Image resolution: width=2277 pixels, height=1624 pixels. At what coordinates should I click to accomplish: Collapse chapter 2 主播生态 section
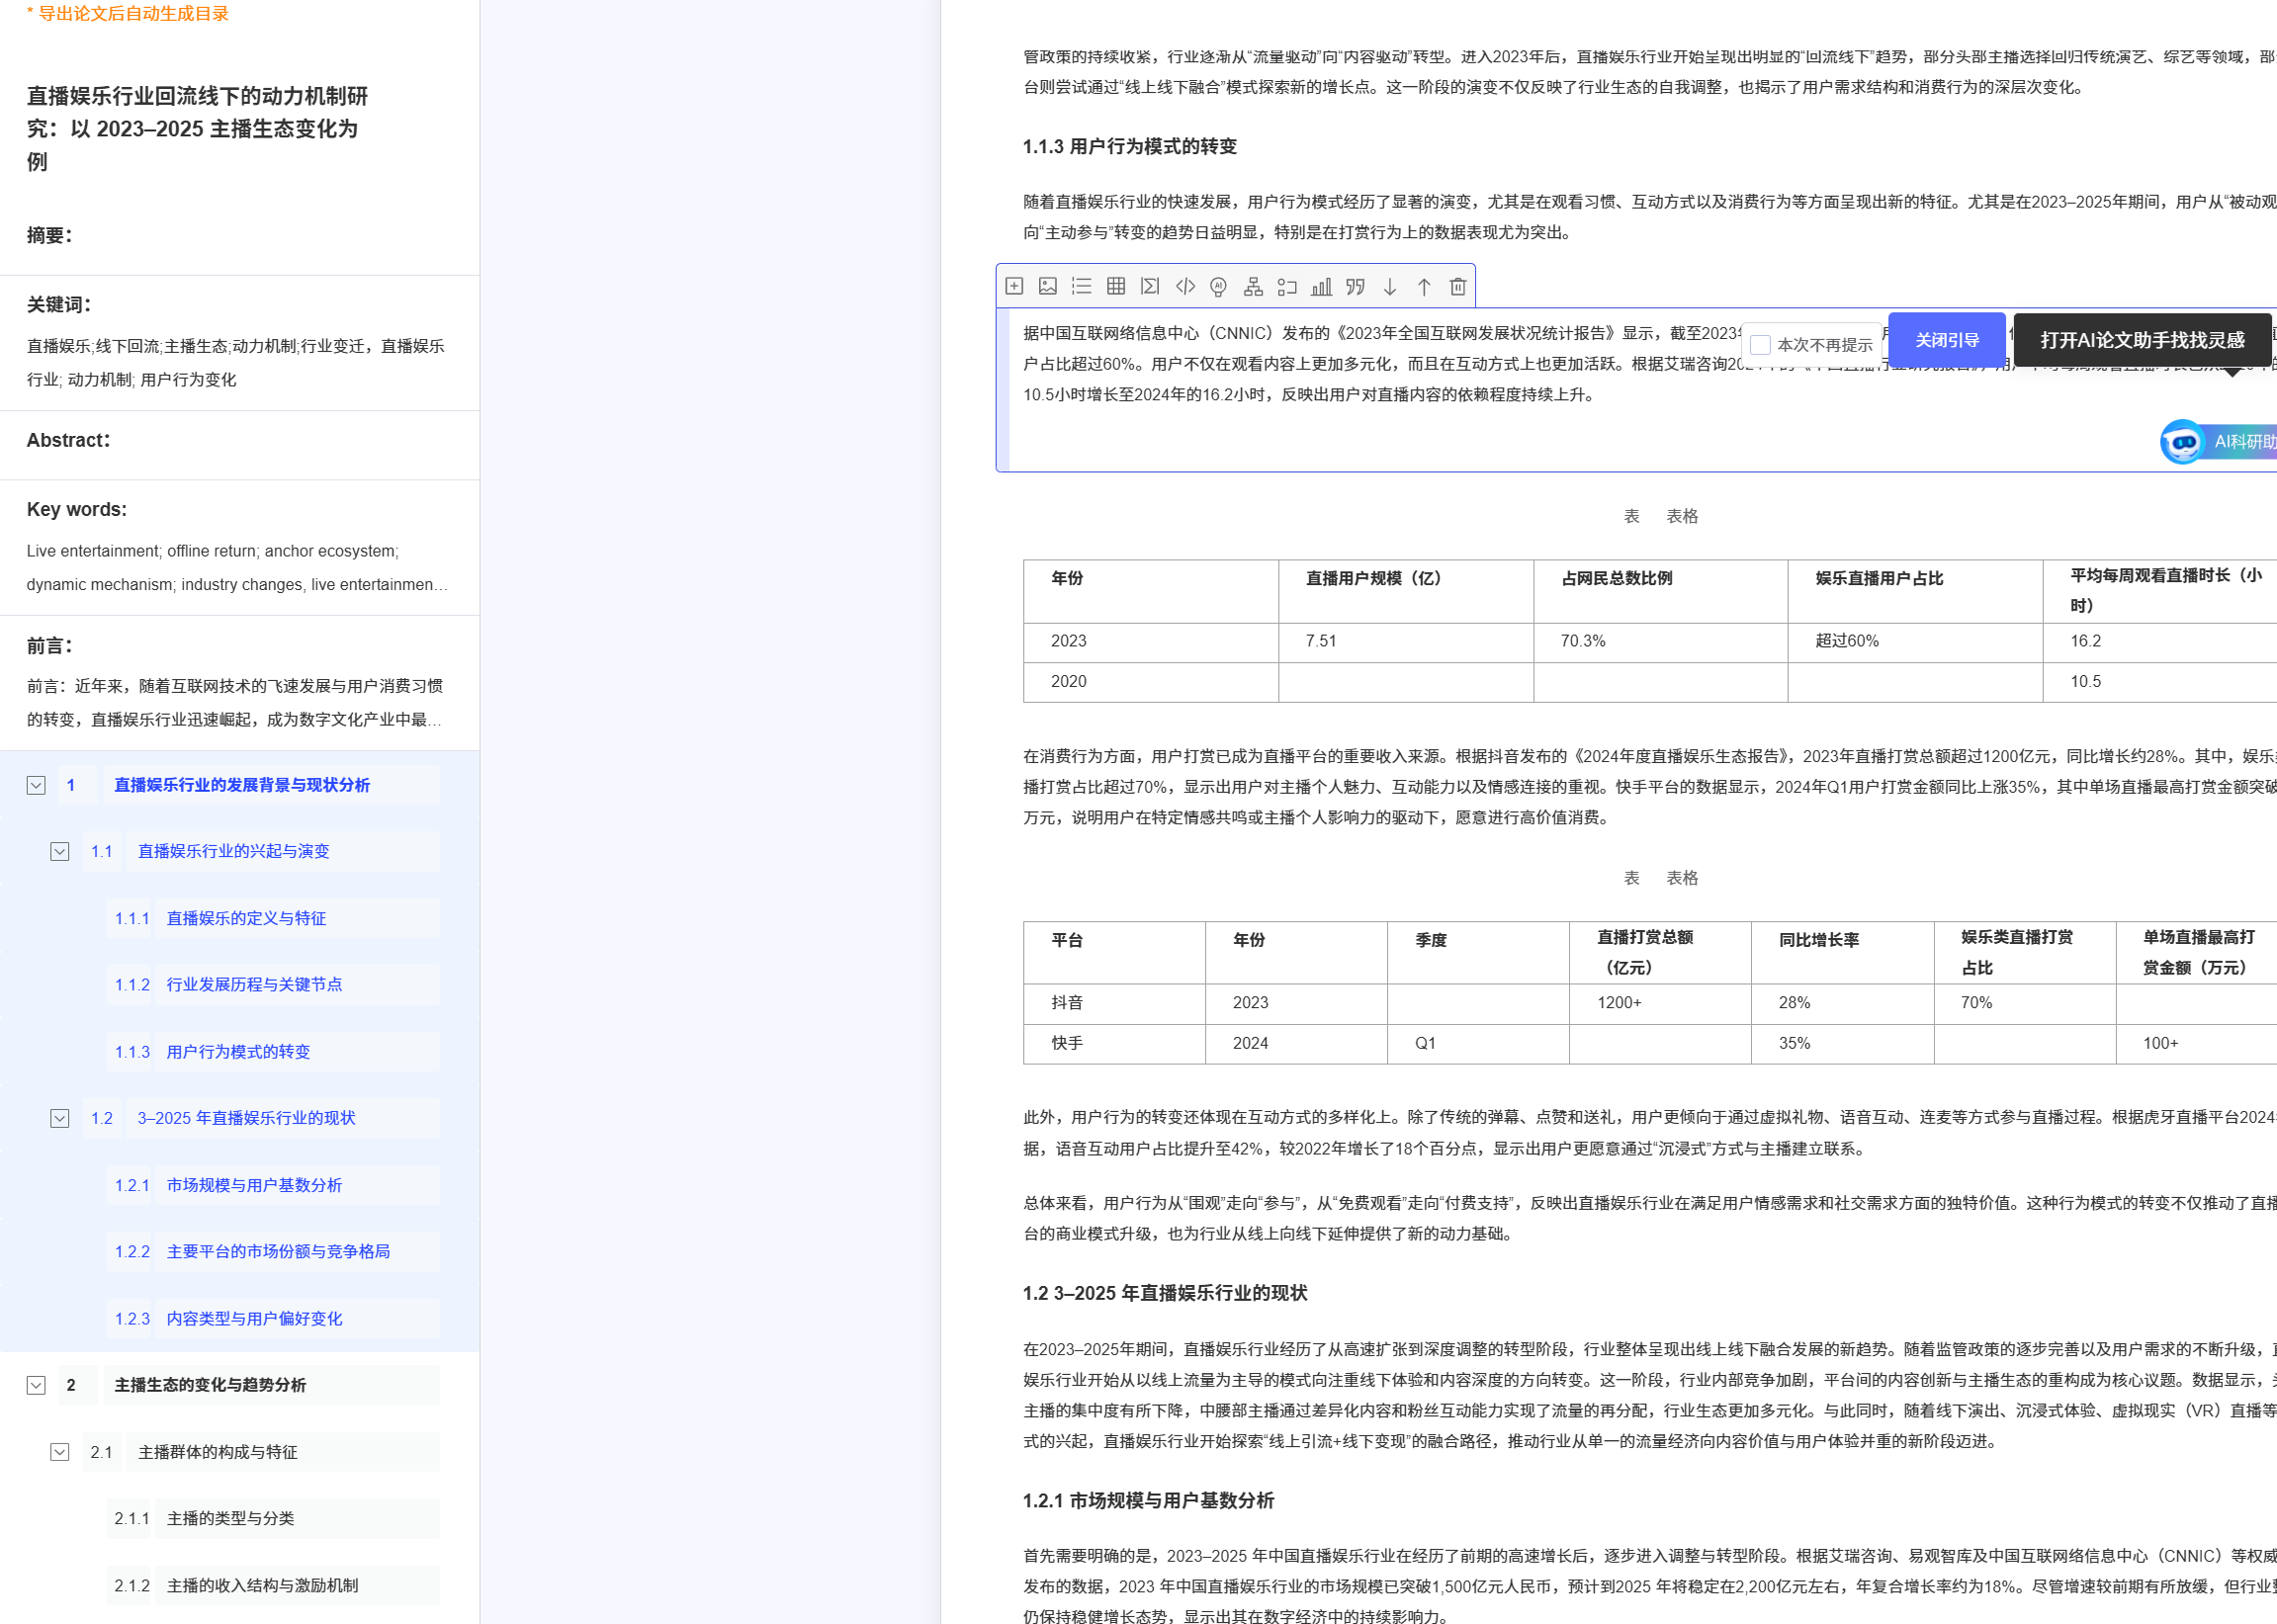click(x=36, y=1385)
